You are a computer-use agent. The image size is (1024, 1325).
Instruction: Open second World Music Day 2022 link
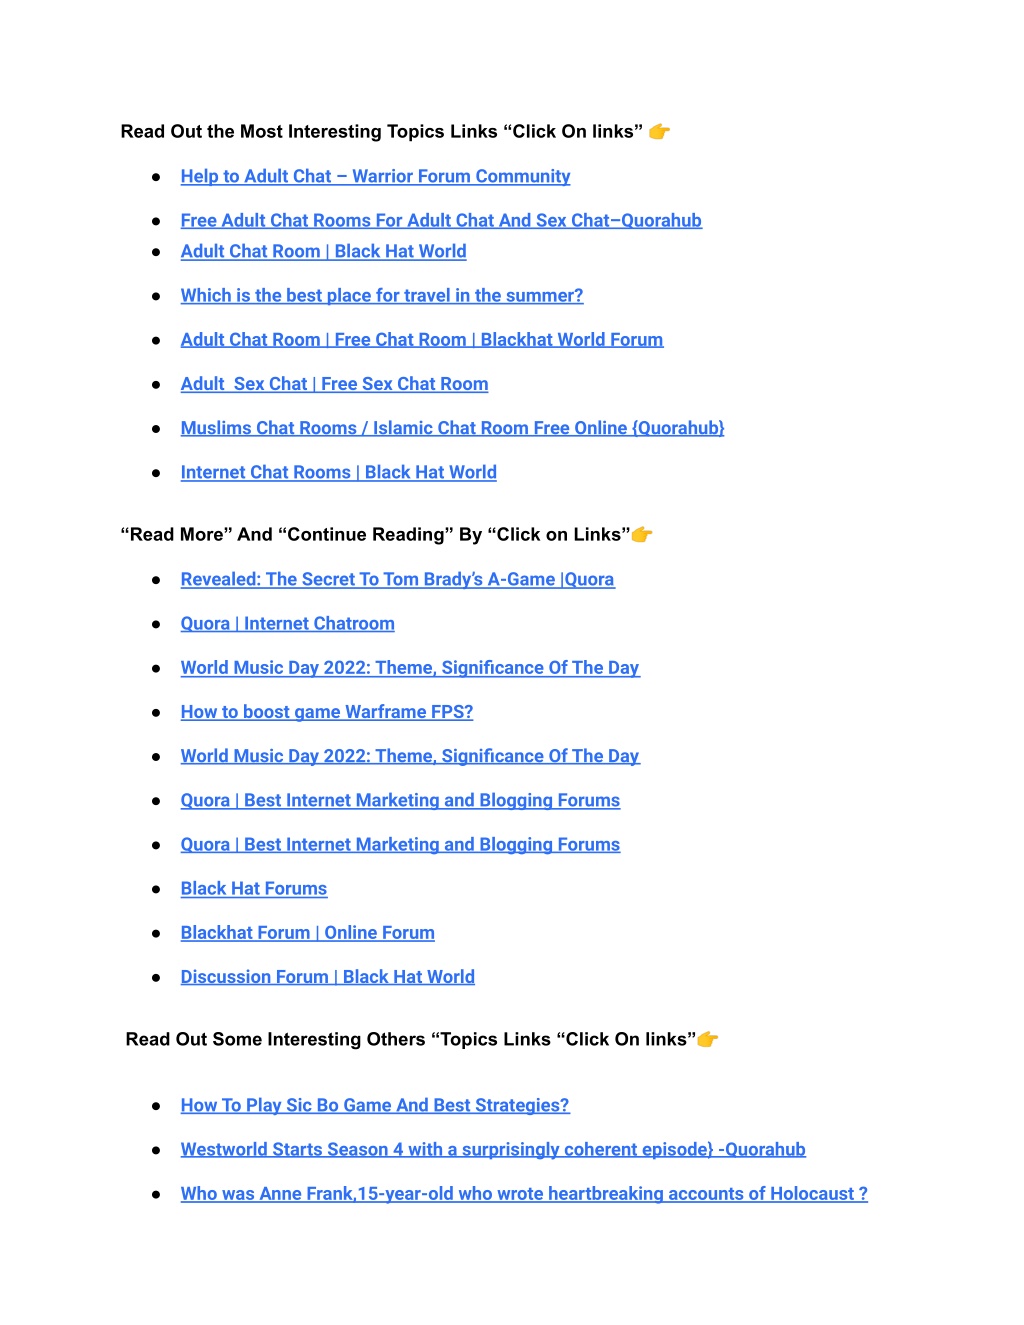coord(410,757)
